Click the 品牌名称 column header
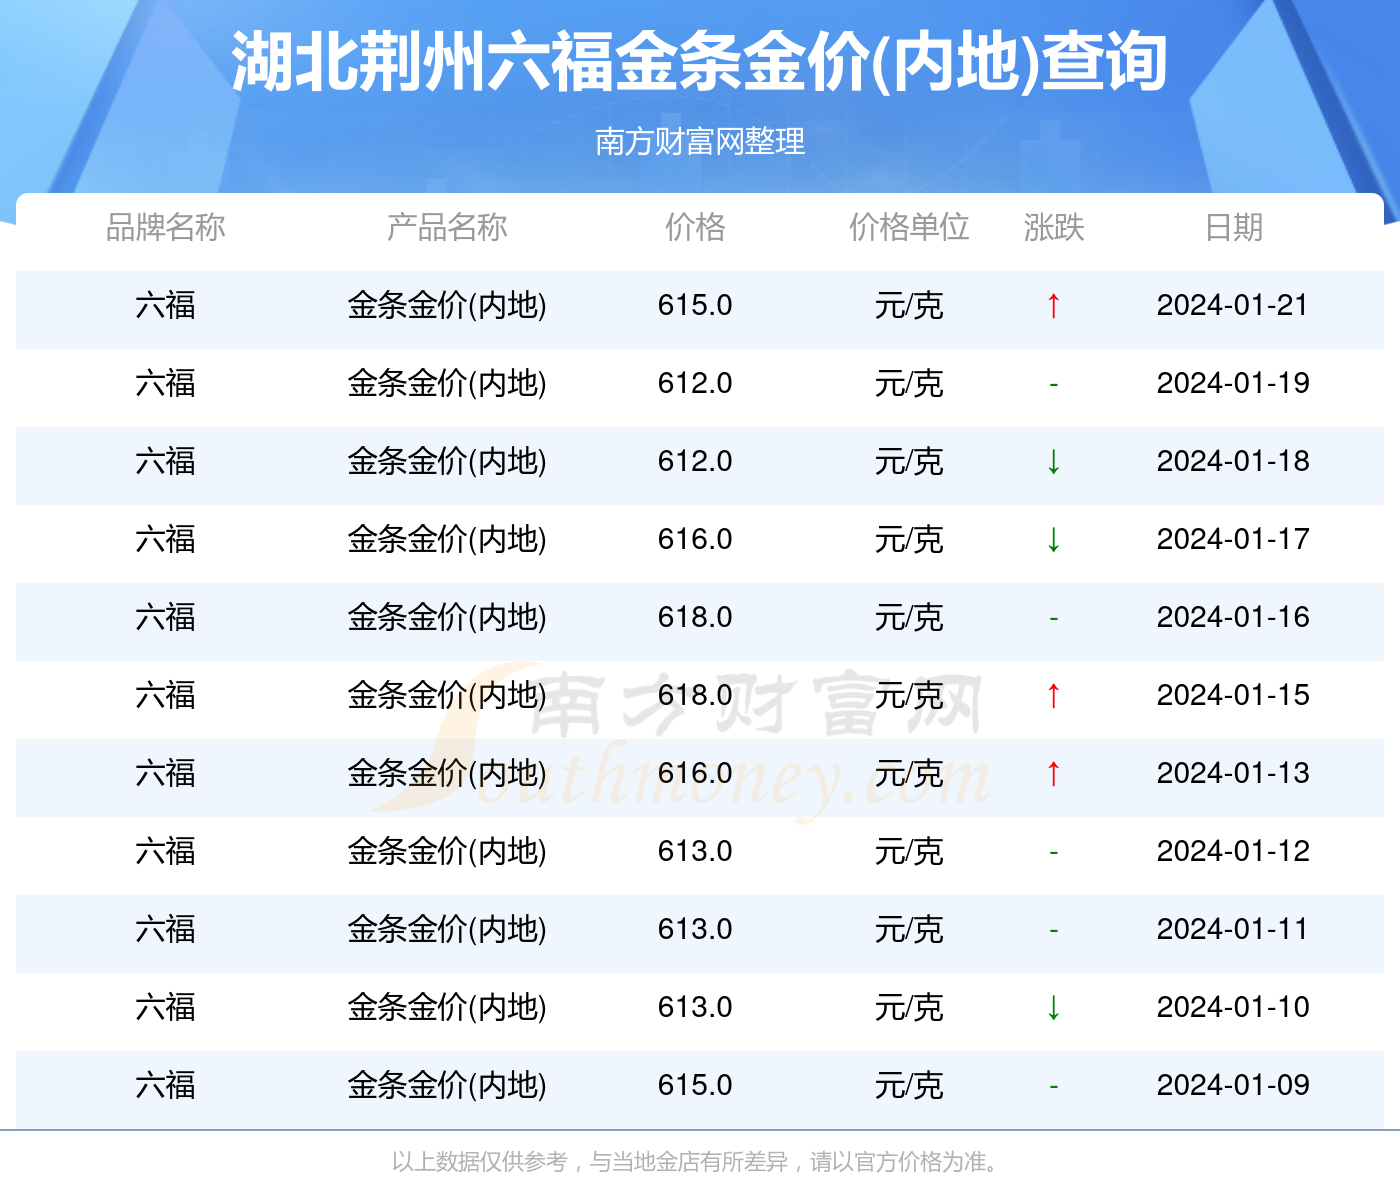 [166, 227]
